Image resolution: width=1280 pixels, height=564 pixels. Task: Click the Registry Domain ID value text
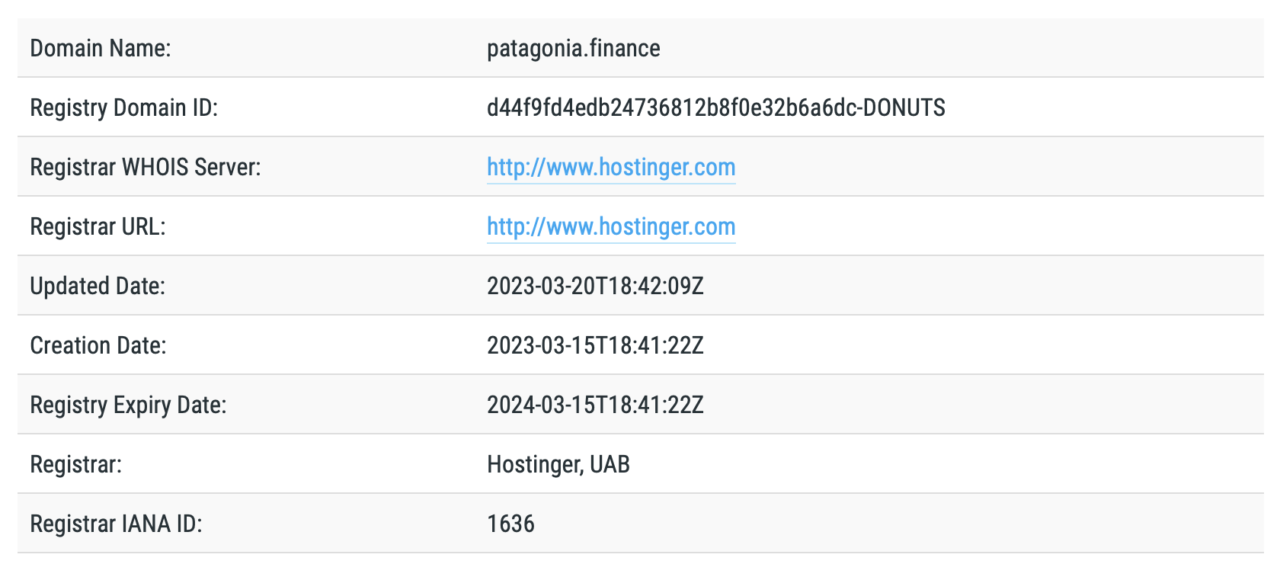(716, 107)
